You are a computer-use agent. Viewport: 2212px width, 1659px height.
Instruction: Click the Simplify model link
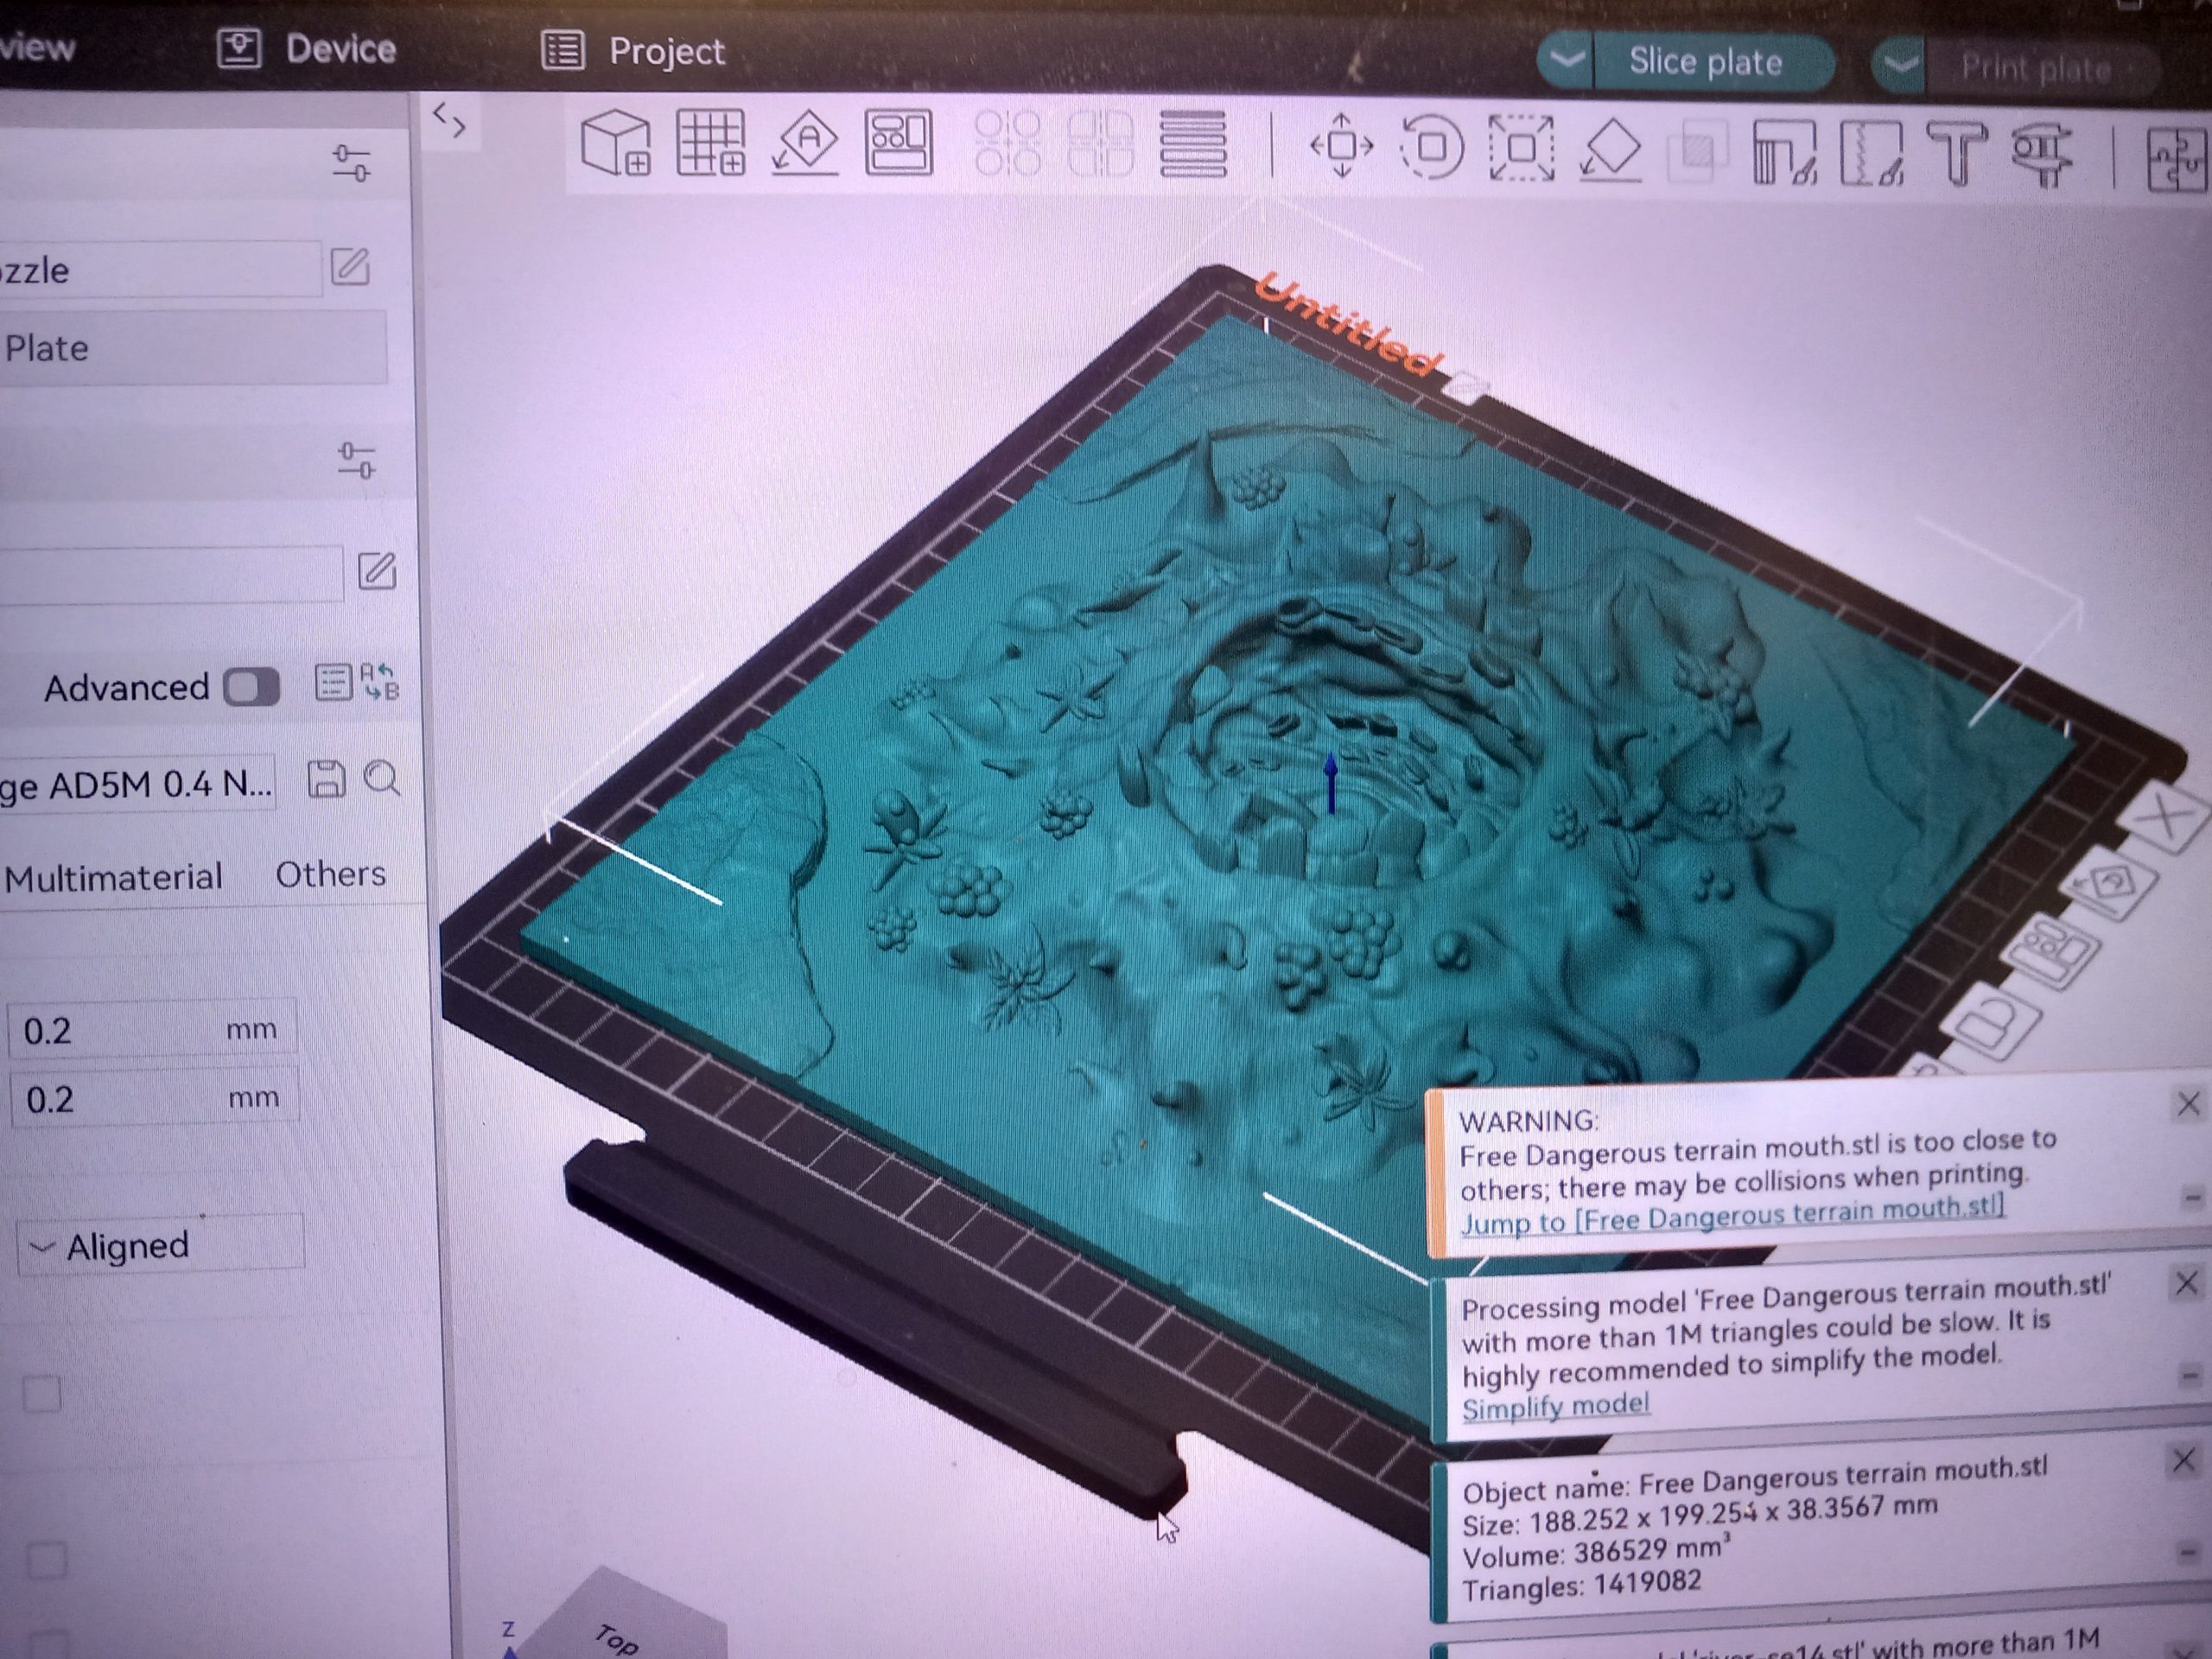pos(1555,1407)
